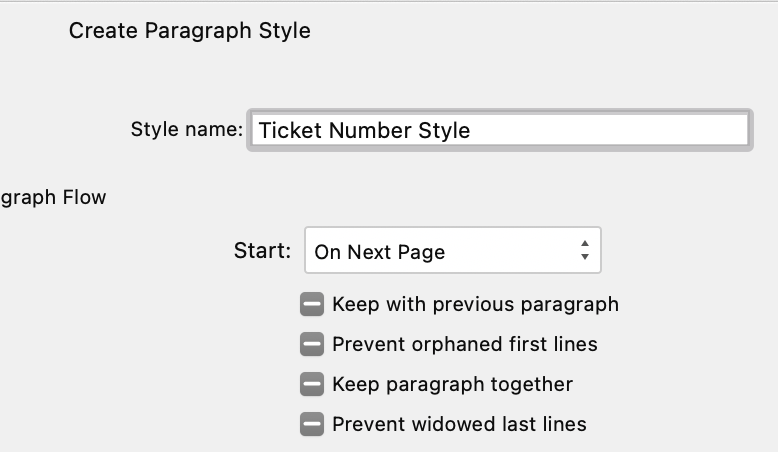
Task: Click the 'Prevent widowed last lines' label
Action: (459, 424)
